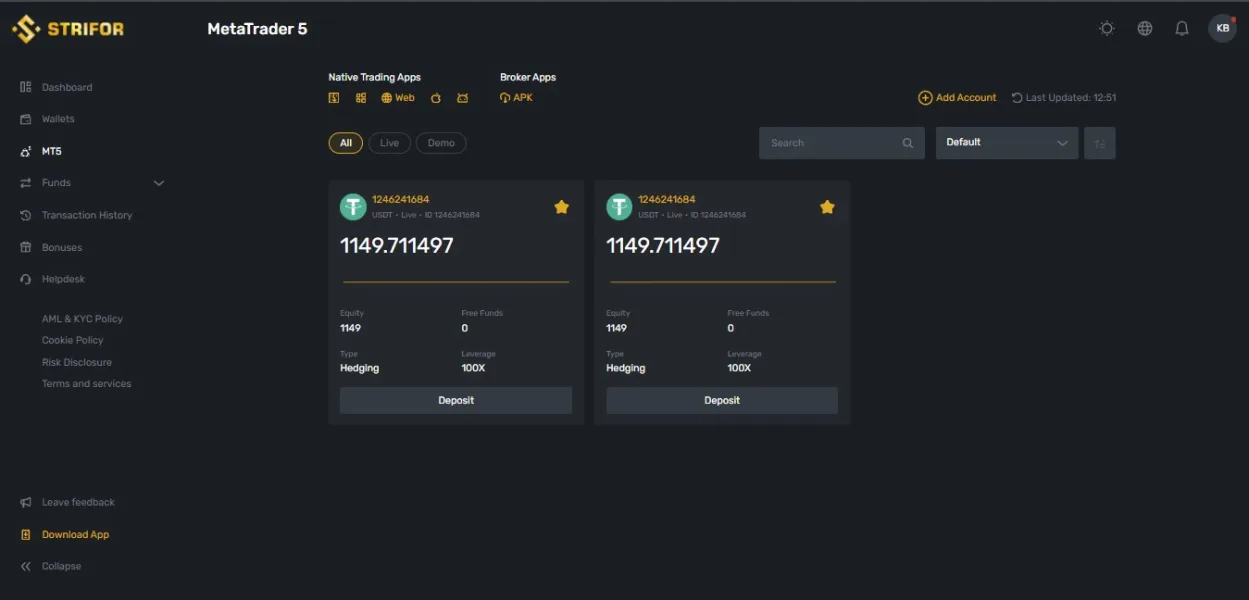Toggle the favorite star on the right account card
This screenshot has width=1249, height=600.
point(828,207)
